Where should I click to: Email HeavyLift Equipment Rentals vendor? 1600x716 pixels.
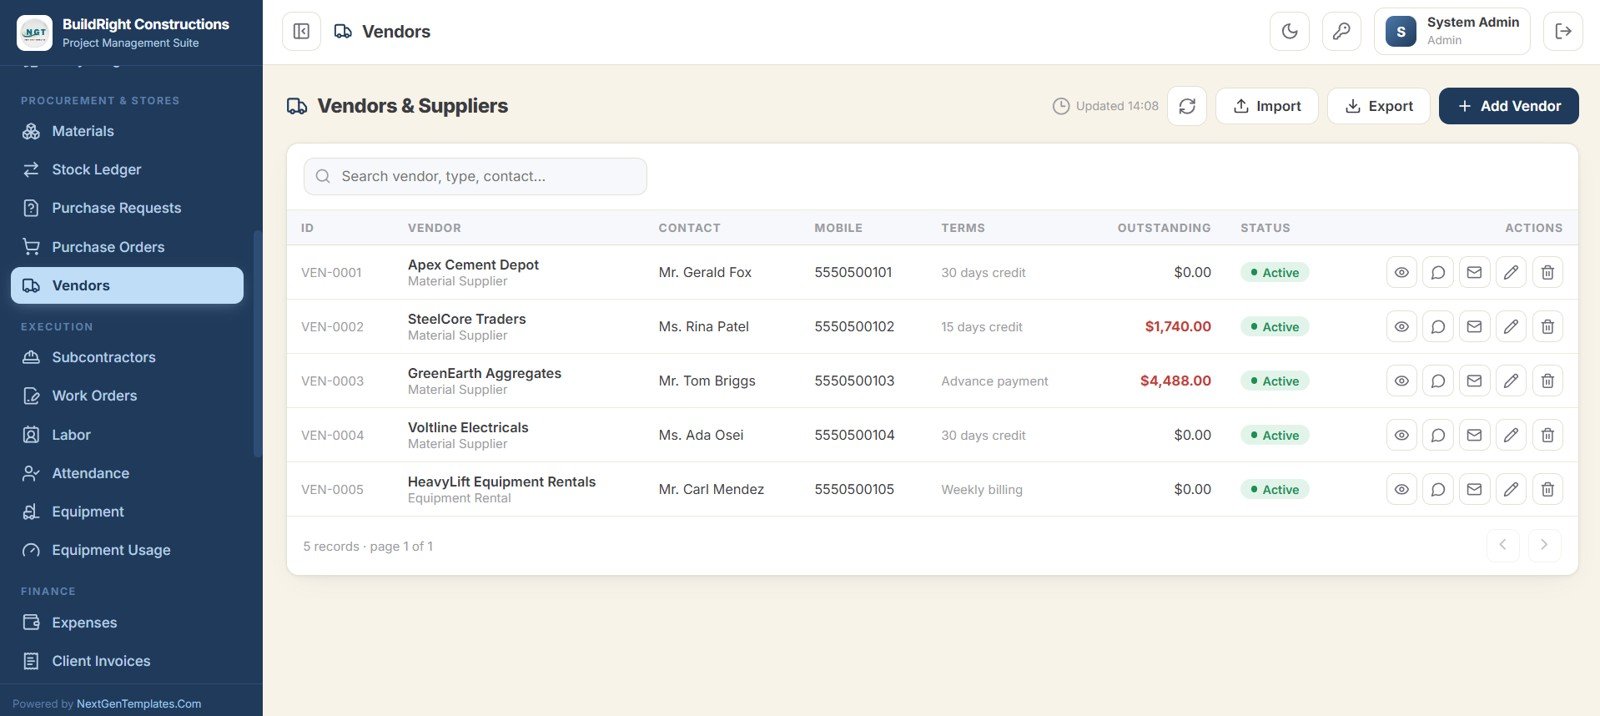(x=1474, y=489)
